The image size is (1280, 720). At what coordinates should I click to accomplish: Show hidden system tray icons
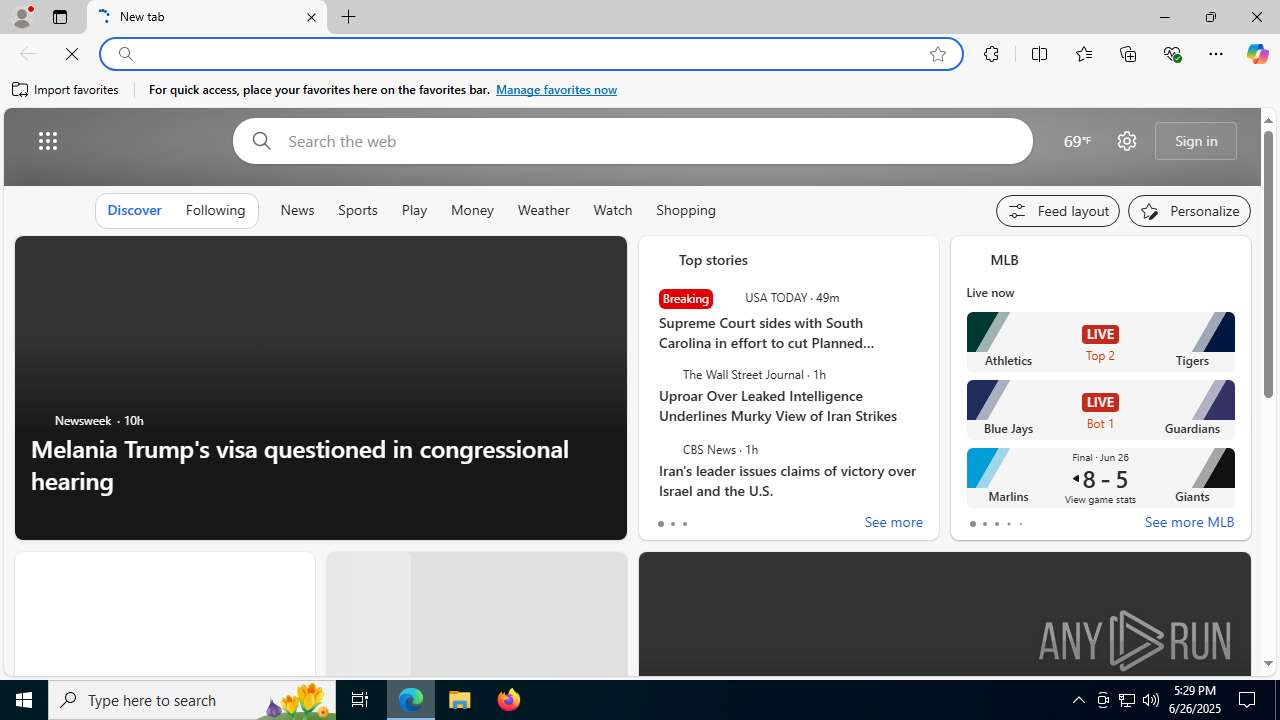1078,700
